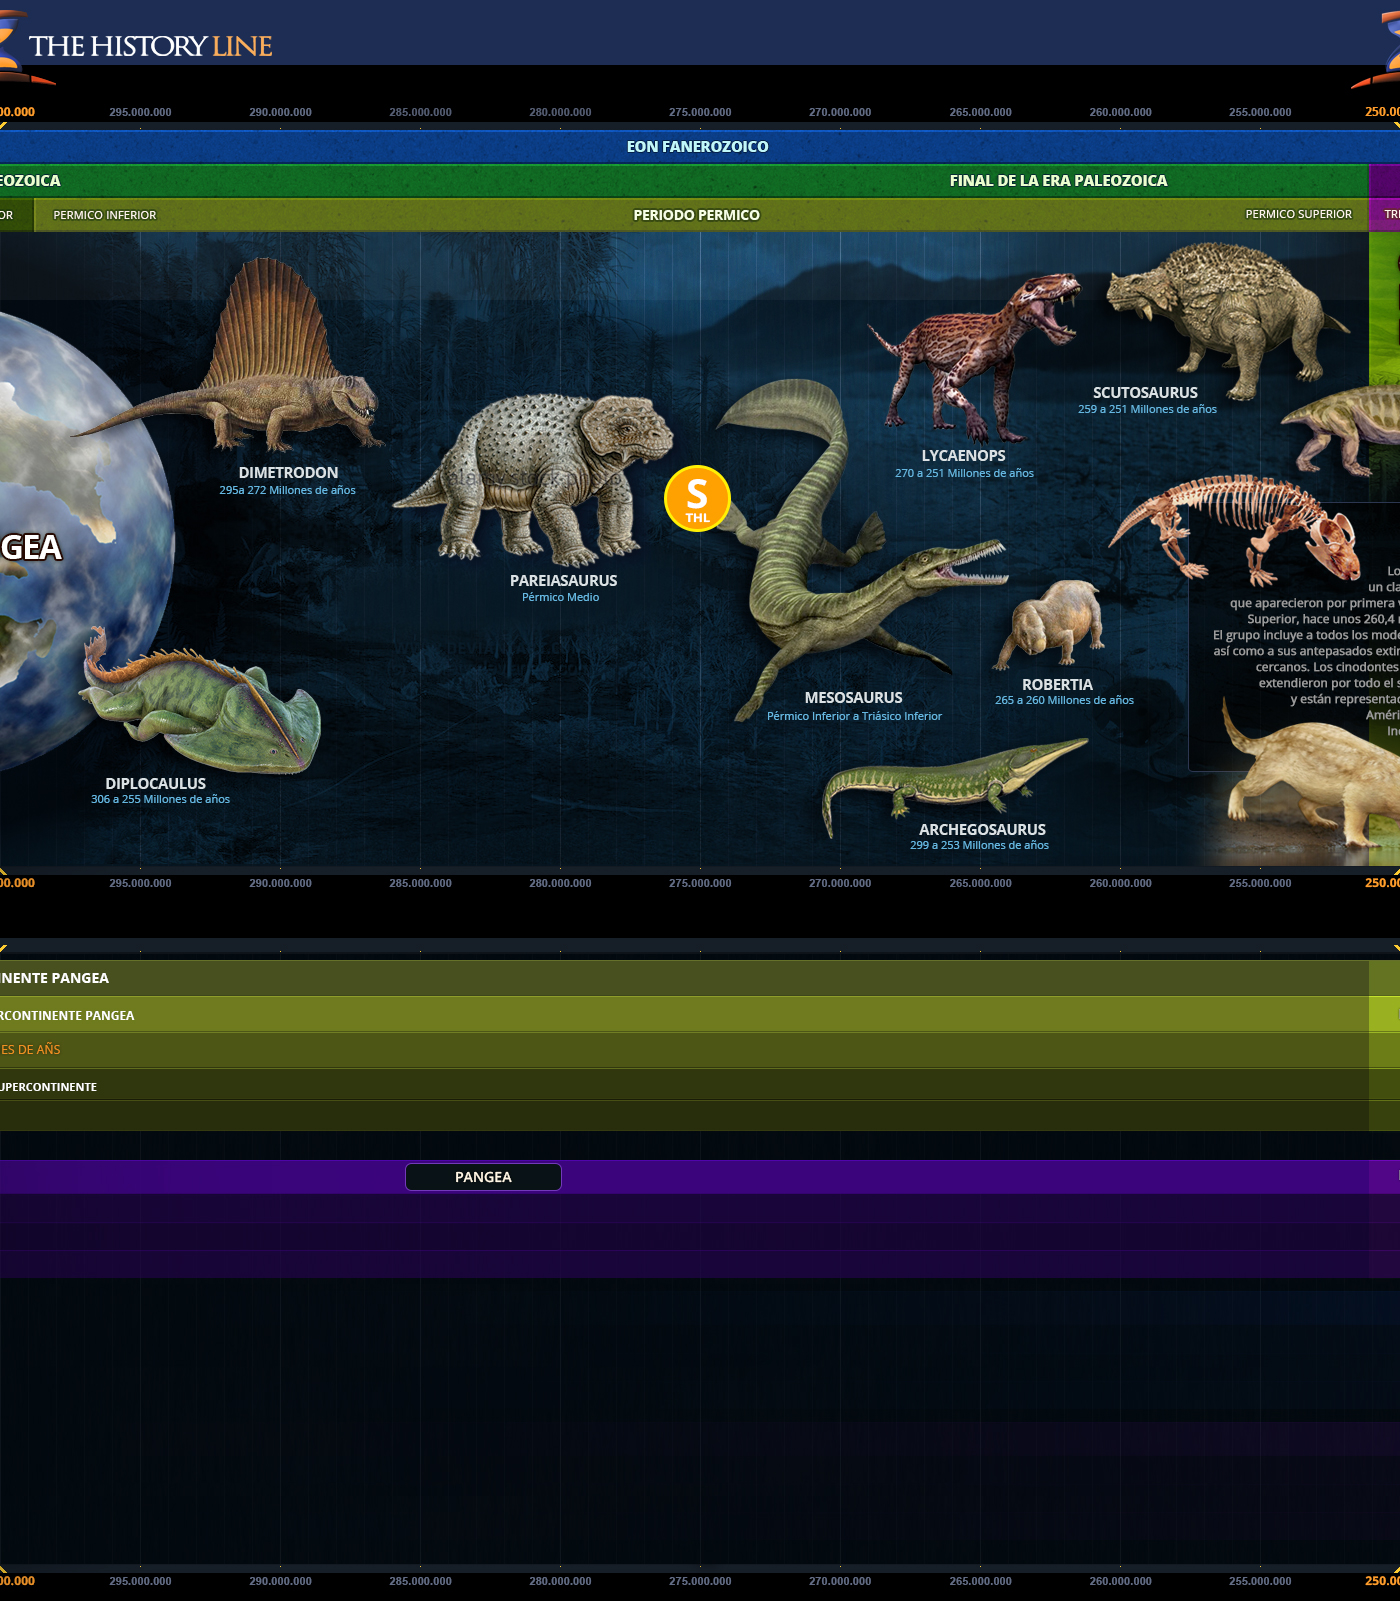Select the Lycaenops illustration
The height and width of the screenshot is (1601, 1400).
pyautogui.click(x=975, y=358)
